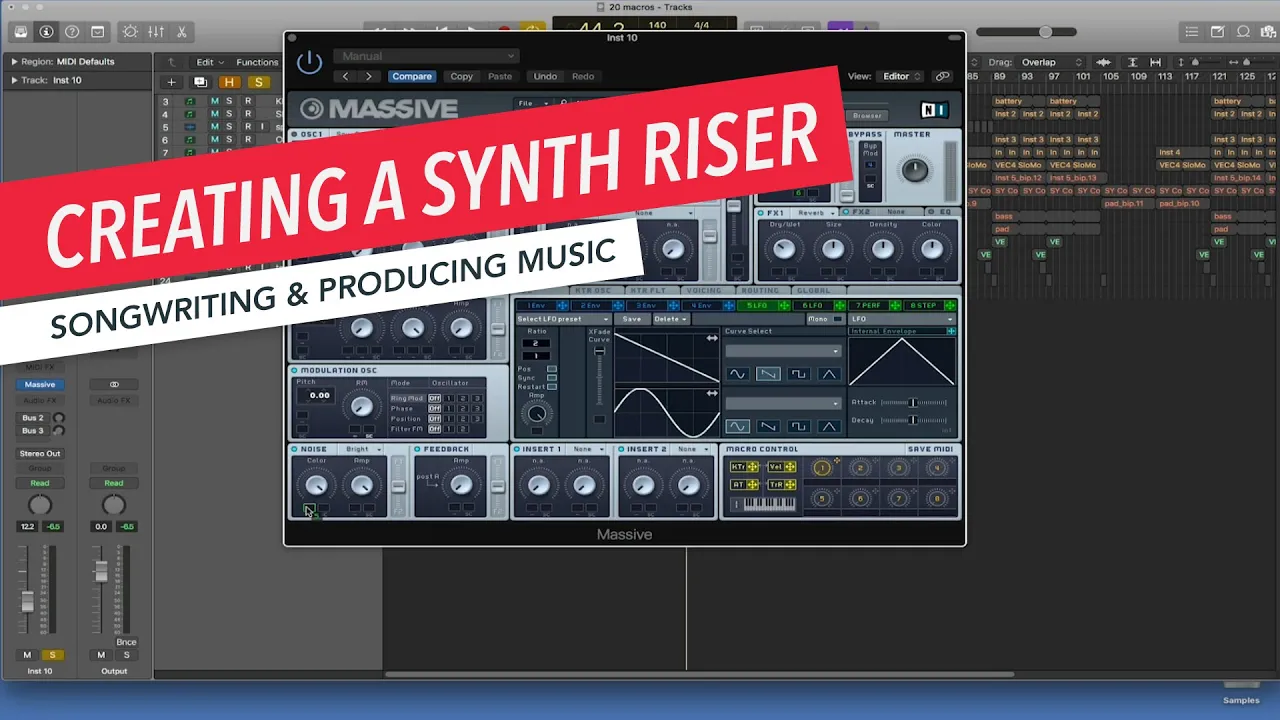The image size is (1280, 720).
Task: Open the Edit menu in tracks area
Action: (x=210, y=62)
